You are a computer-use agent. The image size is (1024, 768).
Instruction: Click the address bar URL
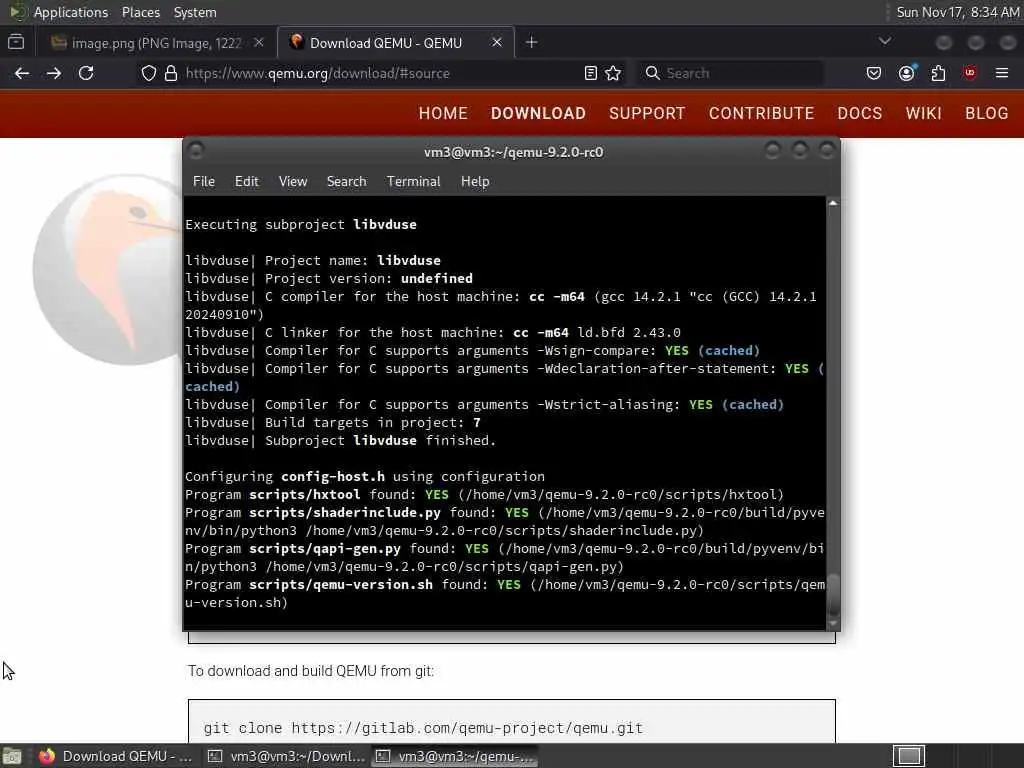click(317, 73)
